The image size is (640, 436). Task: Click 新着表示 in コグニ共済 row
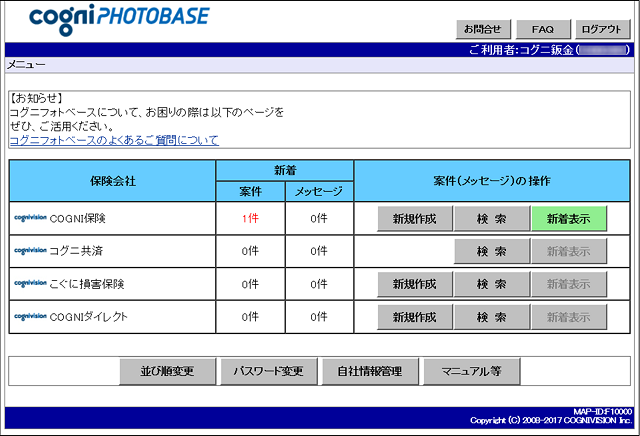pos(569,251)
